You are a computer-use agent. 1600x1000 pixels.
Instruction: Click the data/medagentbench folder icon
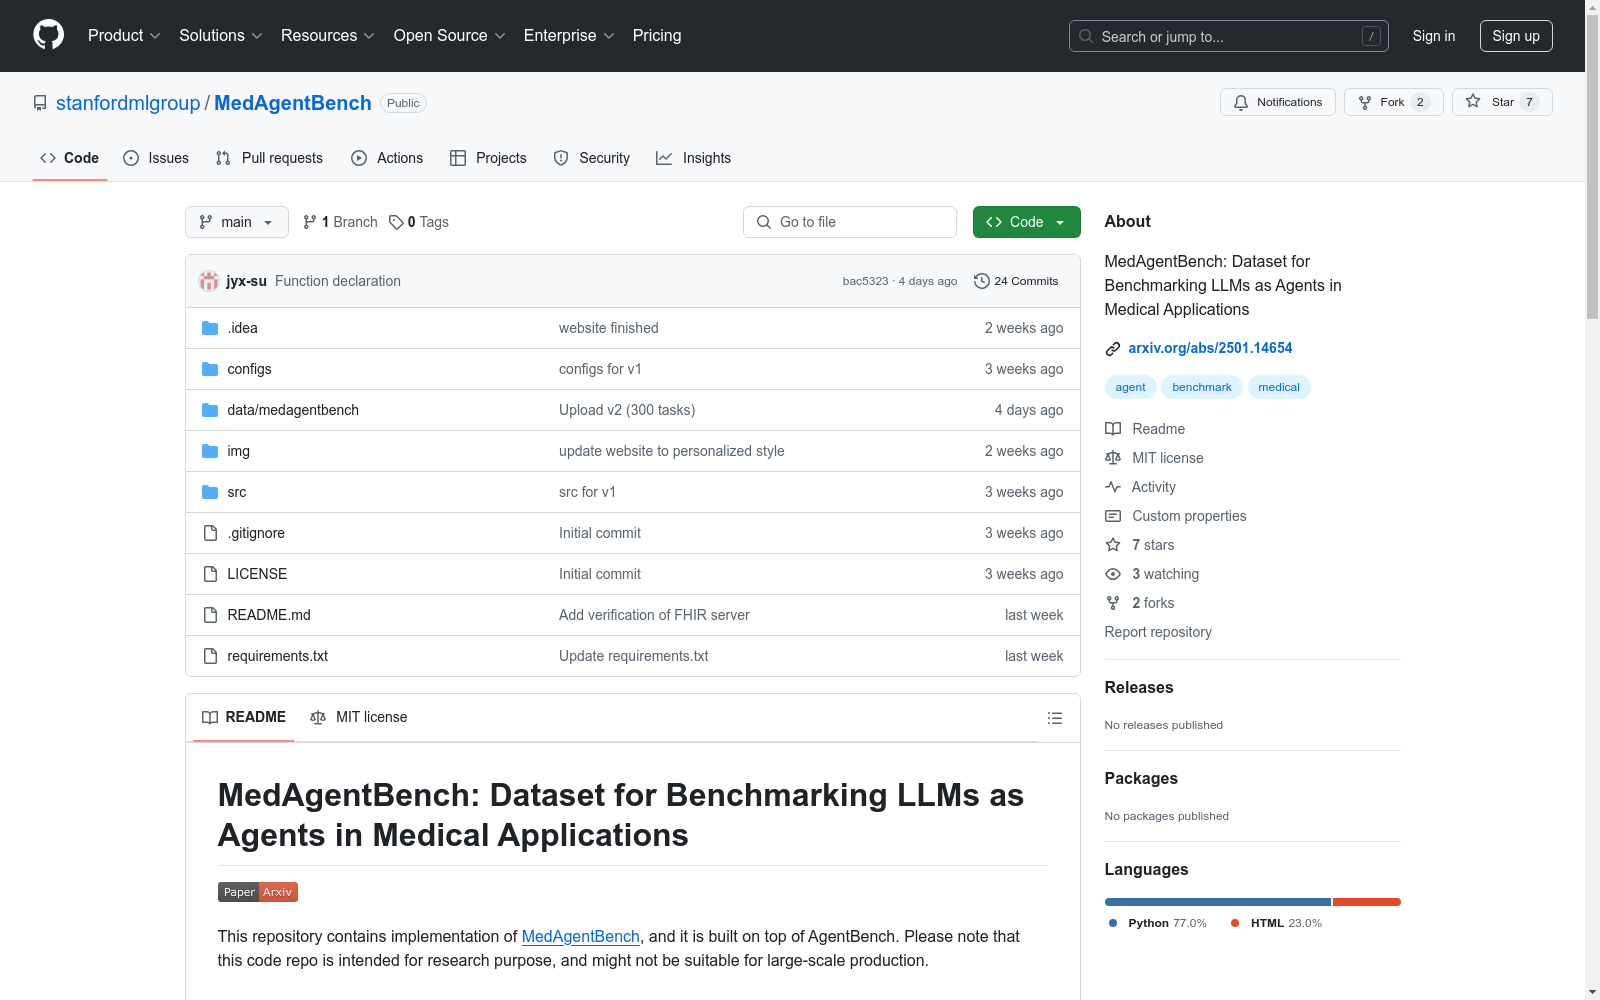click(210, 410)
